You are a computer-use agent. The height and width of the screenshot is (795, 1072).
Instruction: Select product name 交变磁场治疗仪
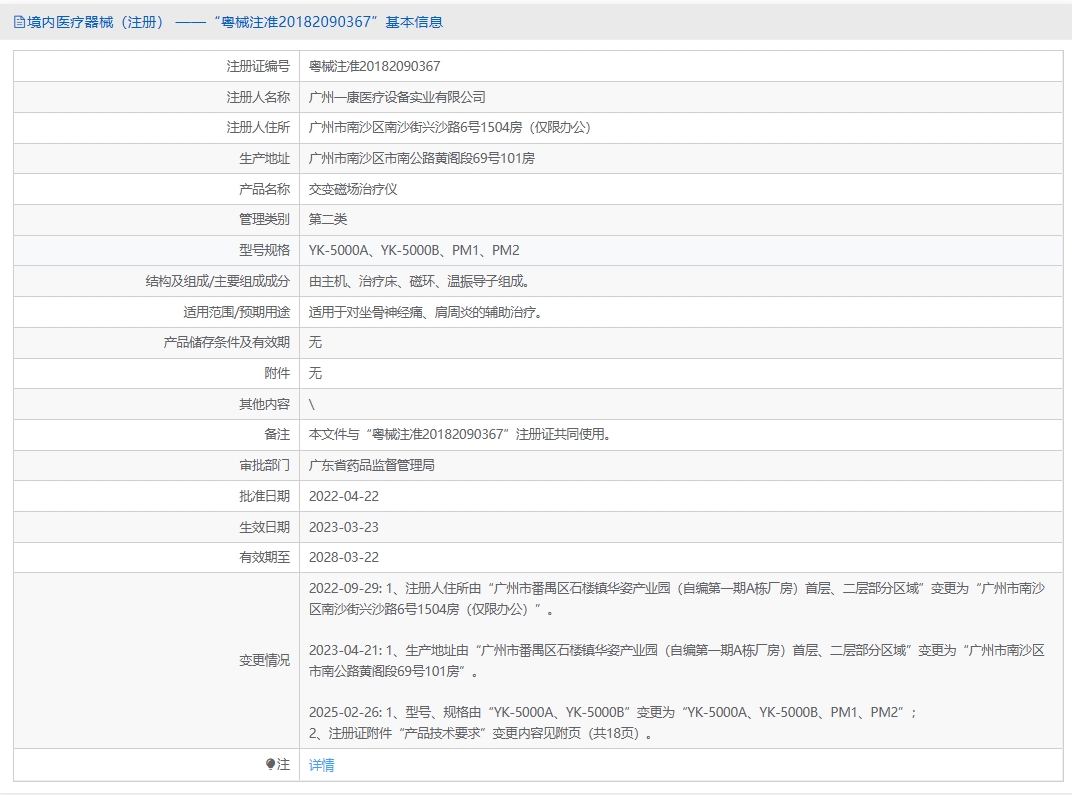tap(353, 189)
